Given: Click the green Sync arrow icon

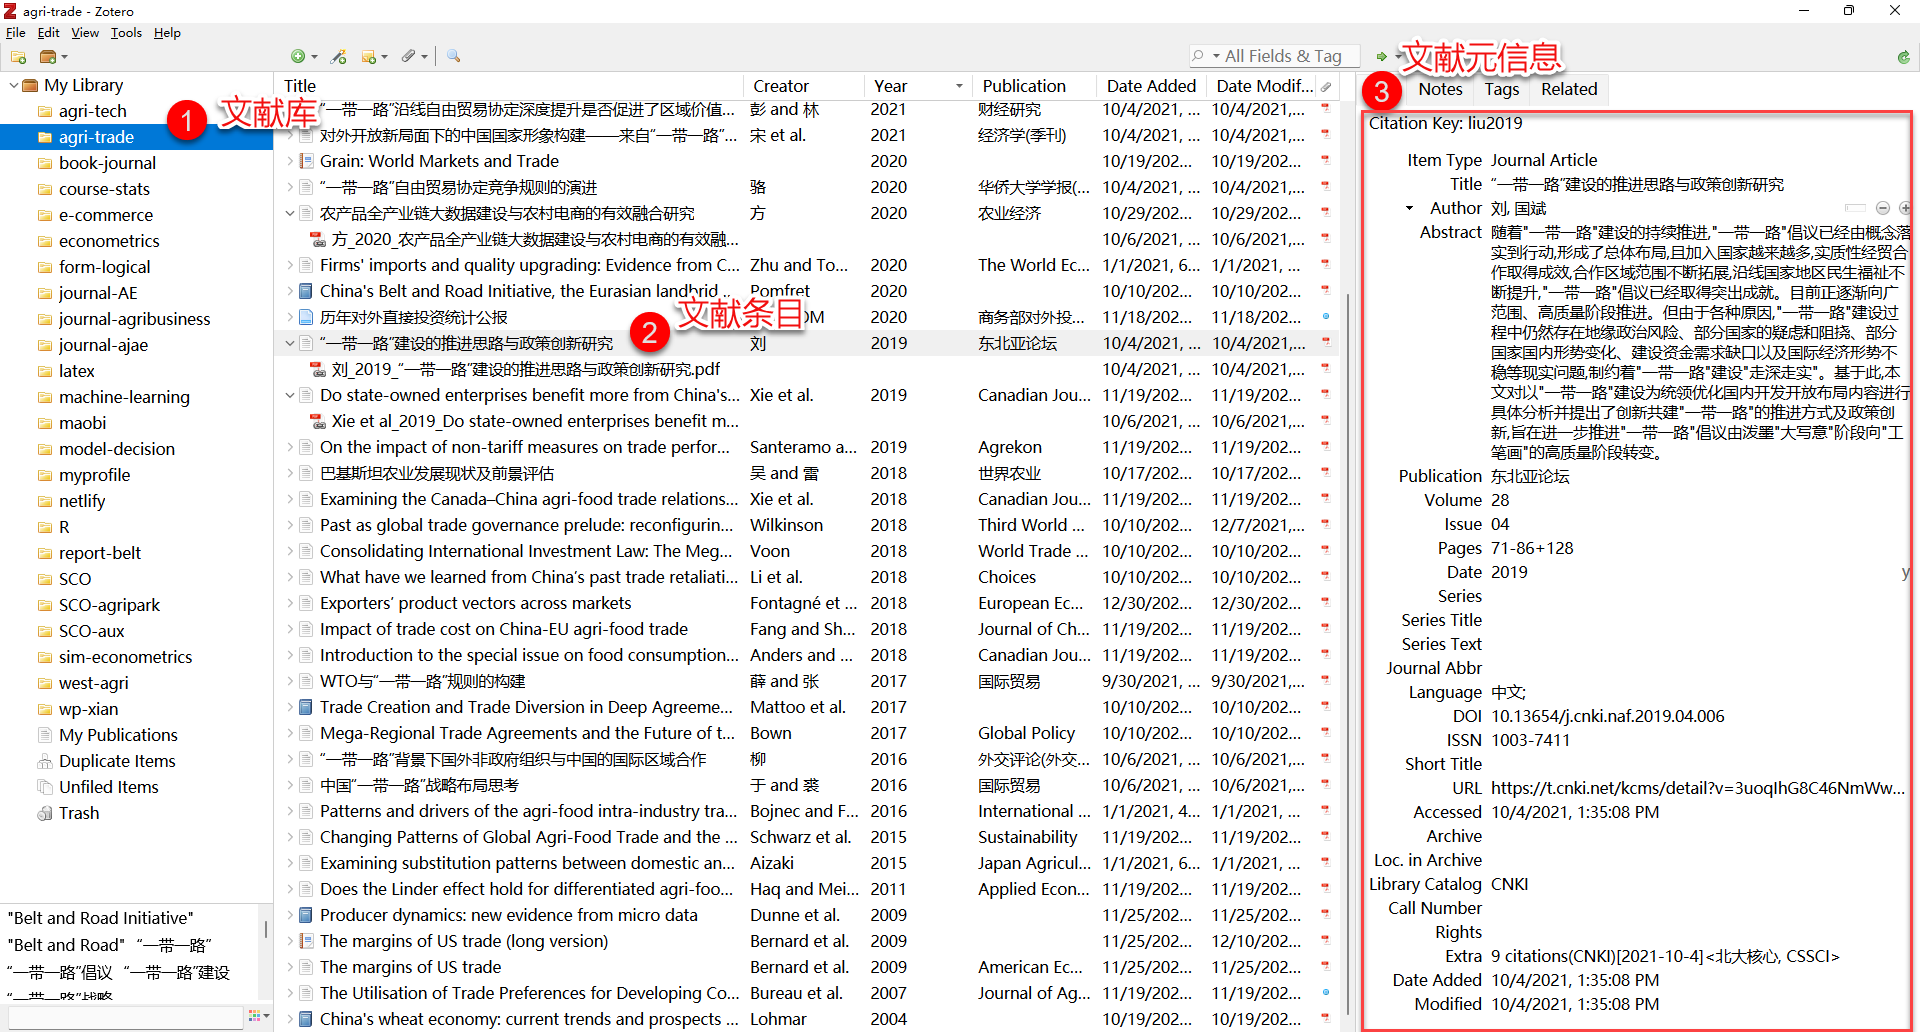Looking at the screenshot, I should (1903, 57).
